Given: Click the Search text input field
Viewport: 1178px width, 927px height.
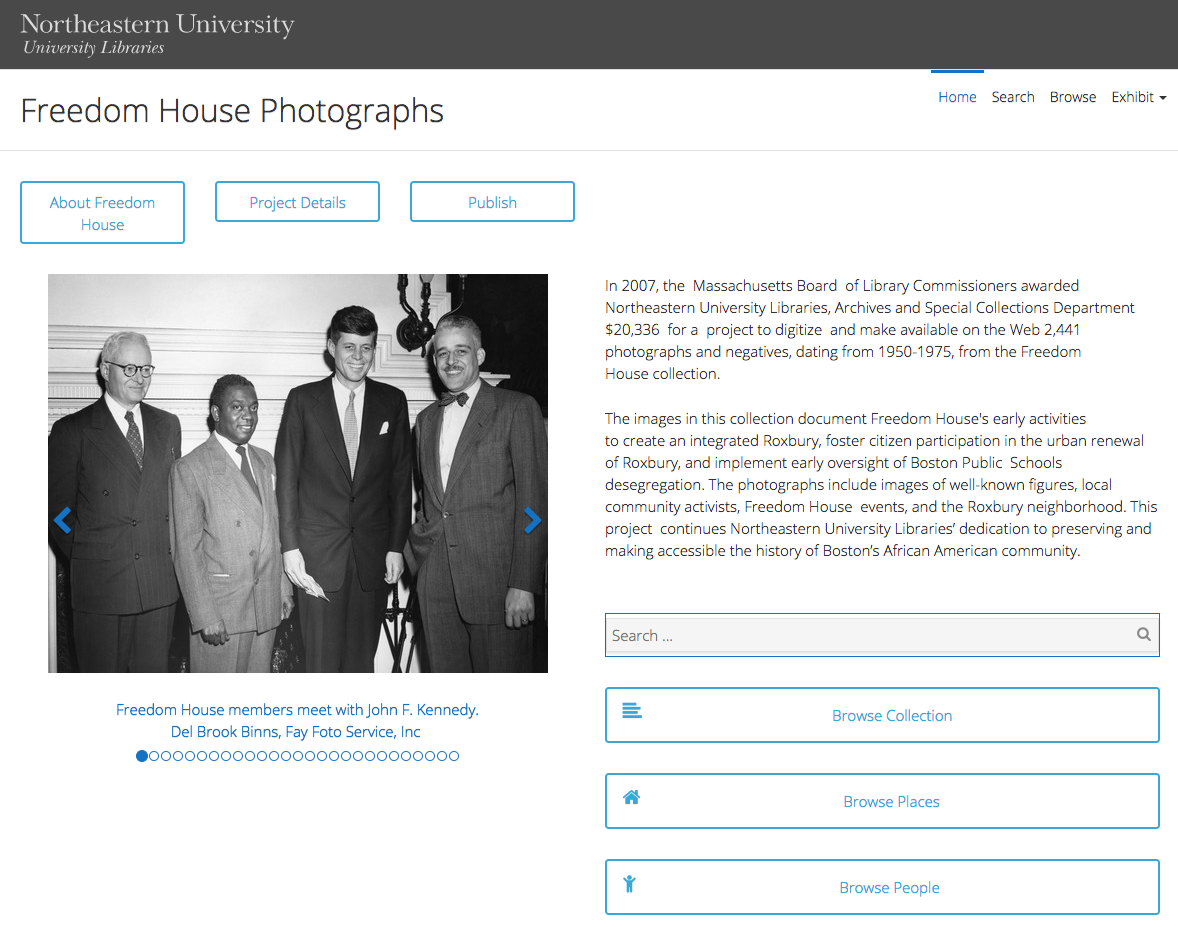Looking at the screenshot, I should (882, 635).
